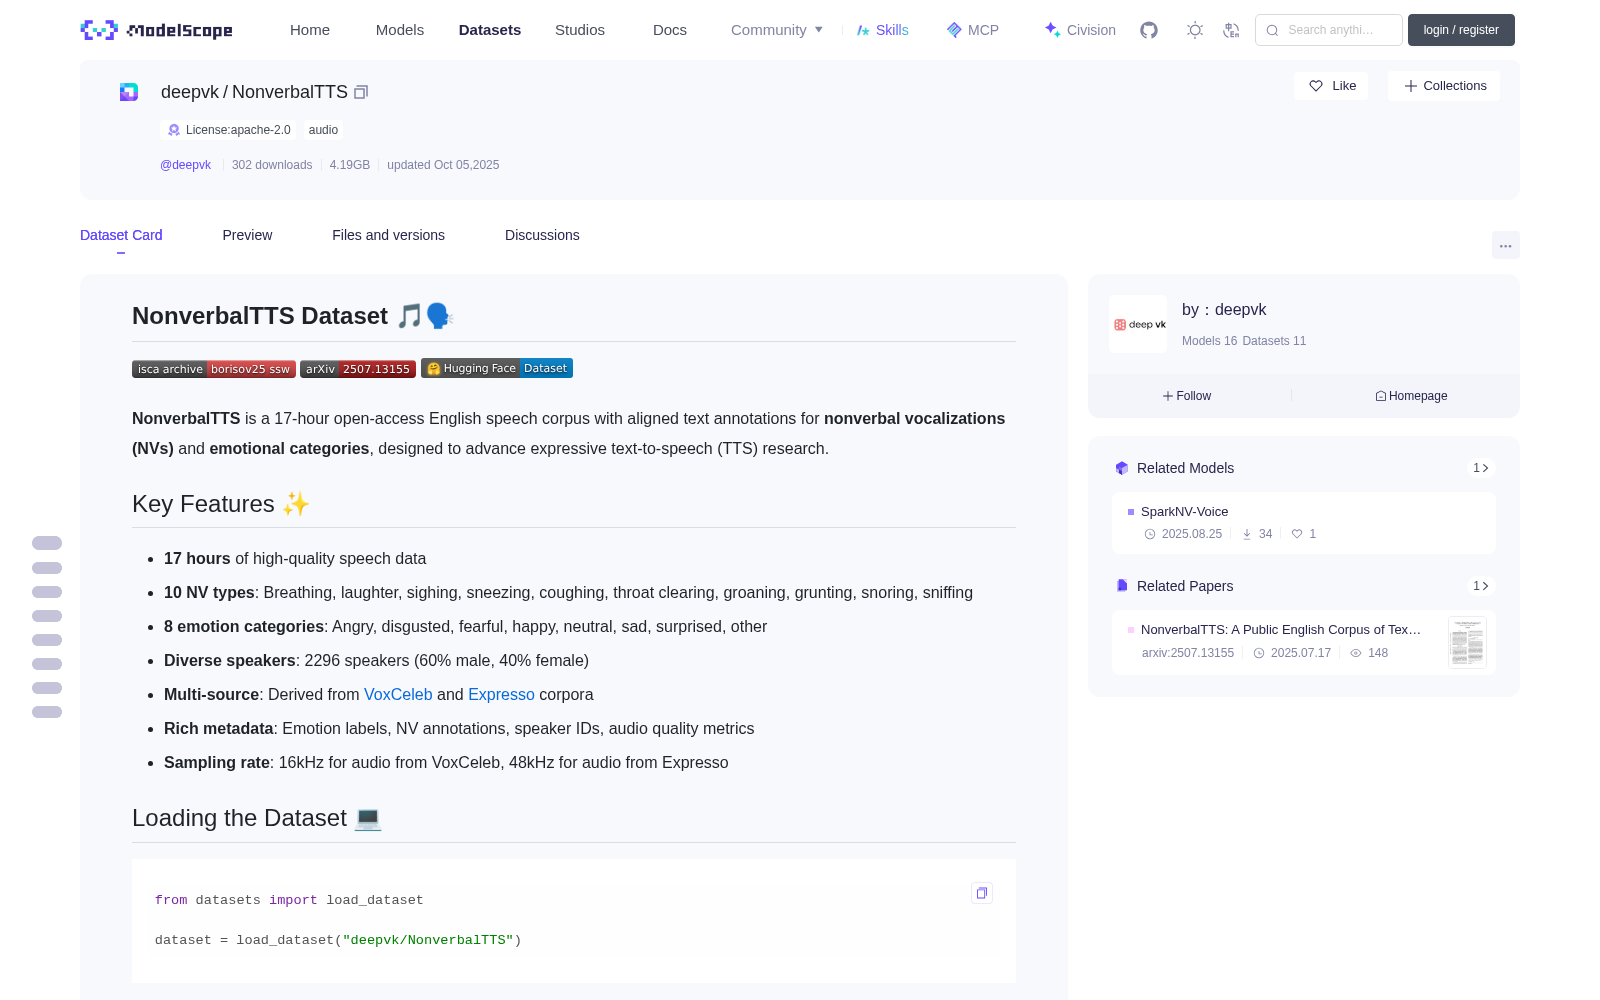Click the Homepage house icon
This screenshot has width=1600, height=1000.
pyautogui.click(x=1381, y=396)
